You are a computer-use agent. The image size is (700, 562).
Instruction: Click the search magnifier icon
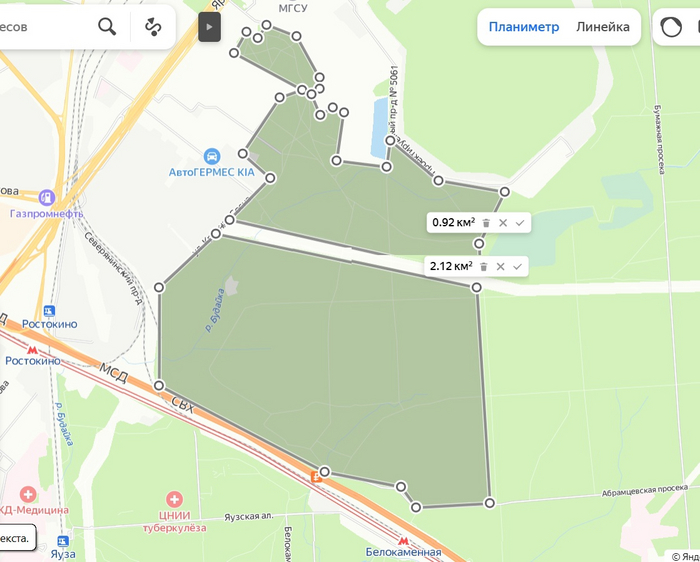click(107, 27)
